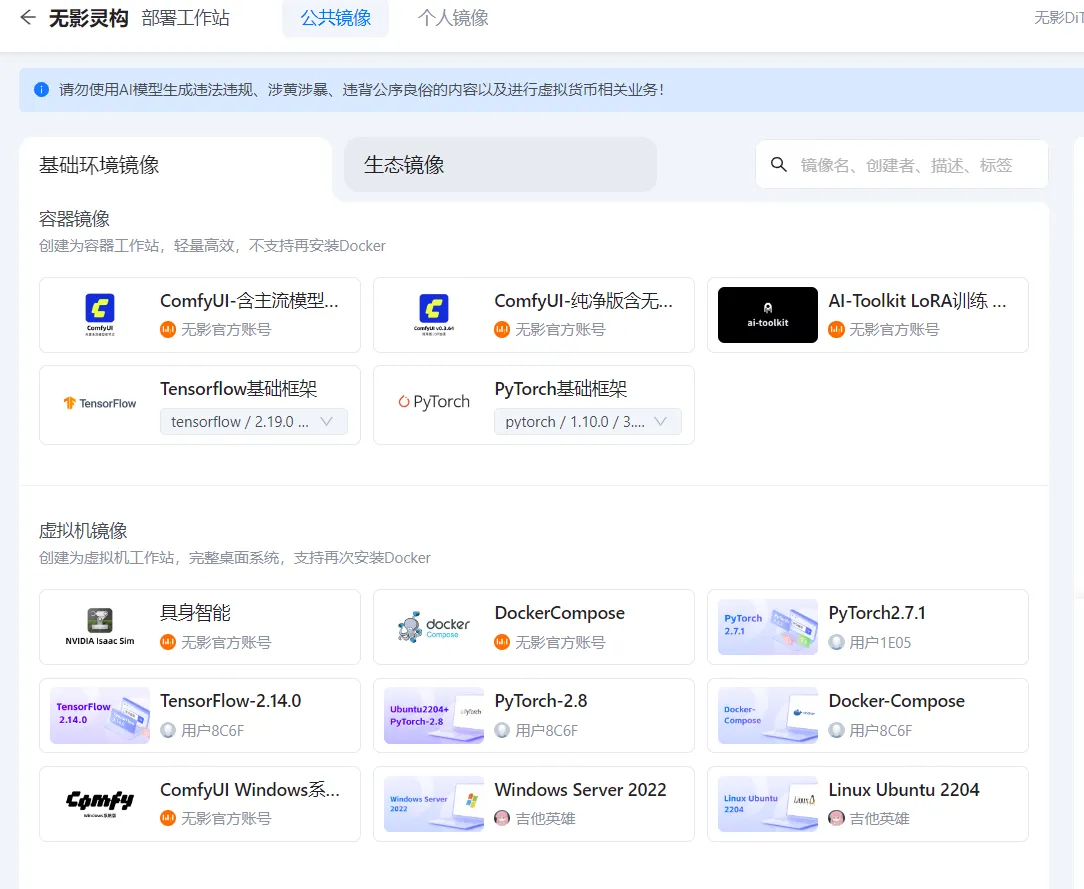The width and height of the screenshot is (1084, 889).
Task: Click orange avatar under DockerCompose
Action: [x=502, y=642]
